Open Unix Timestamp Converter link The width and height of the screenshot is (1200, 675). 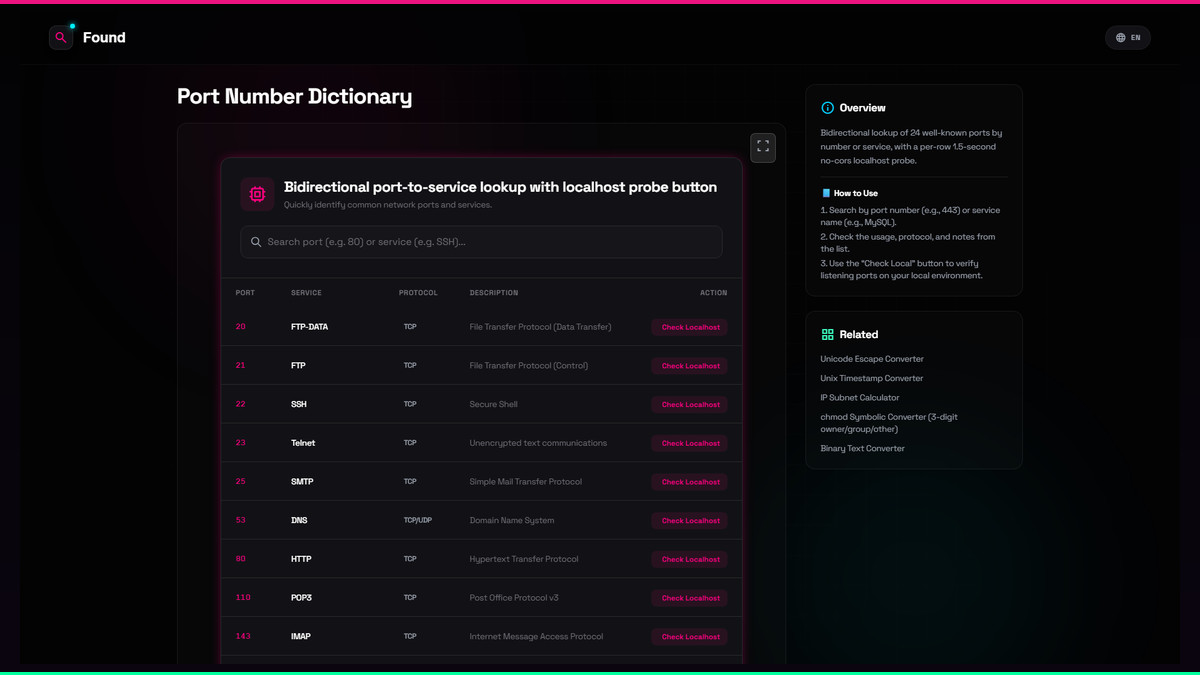pyautogui.click(x=872, y=378)
